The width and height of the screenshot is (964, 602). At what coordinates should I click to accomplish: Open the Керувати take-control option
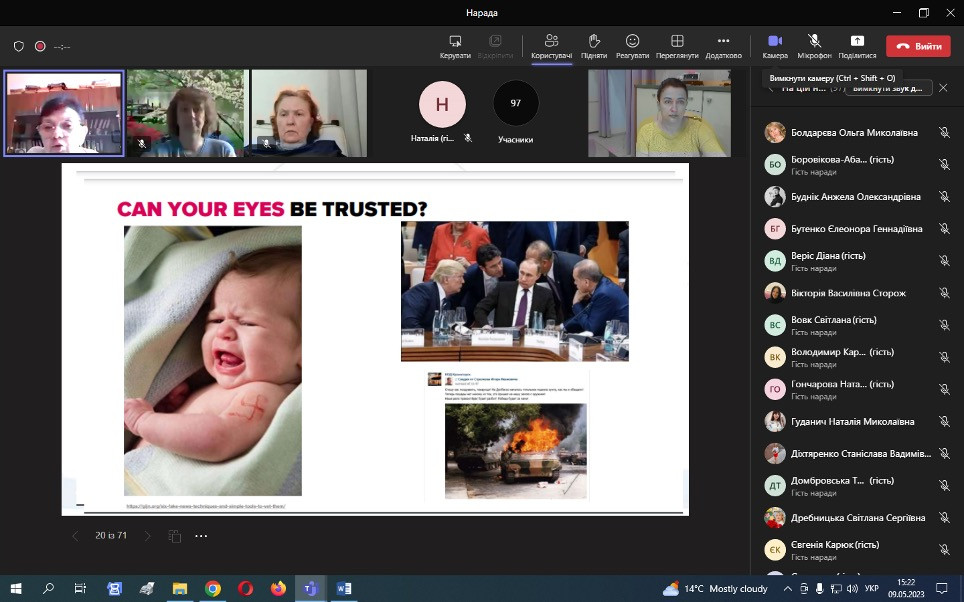tap(455, 46)
